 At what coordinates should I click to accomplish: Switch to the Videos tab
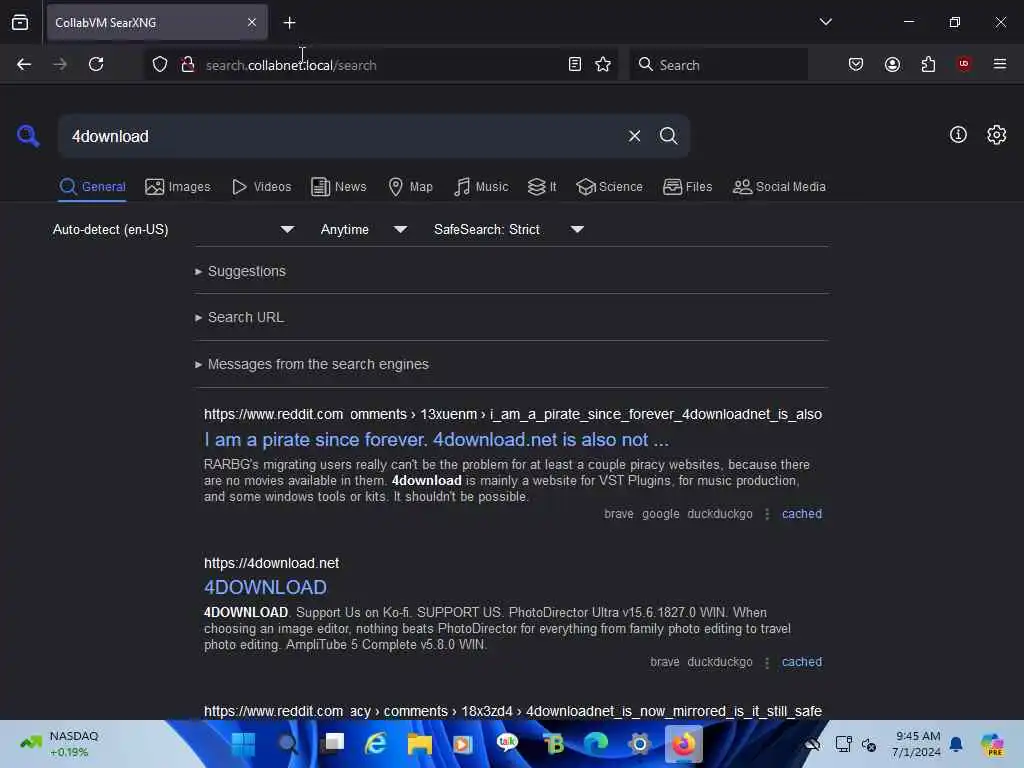pos(261,187)
